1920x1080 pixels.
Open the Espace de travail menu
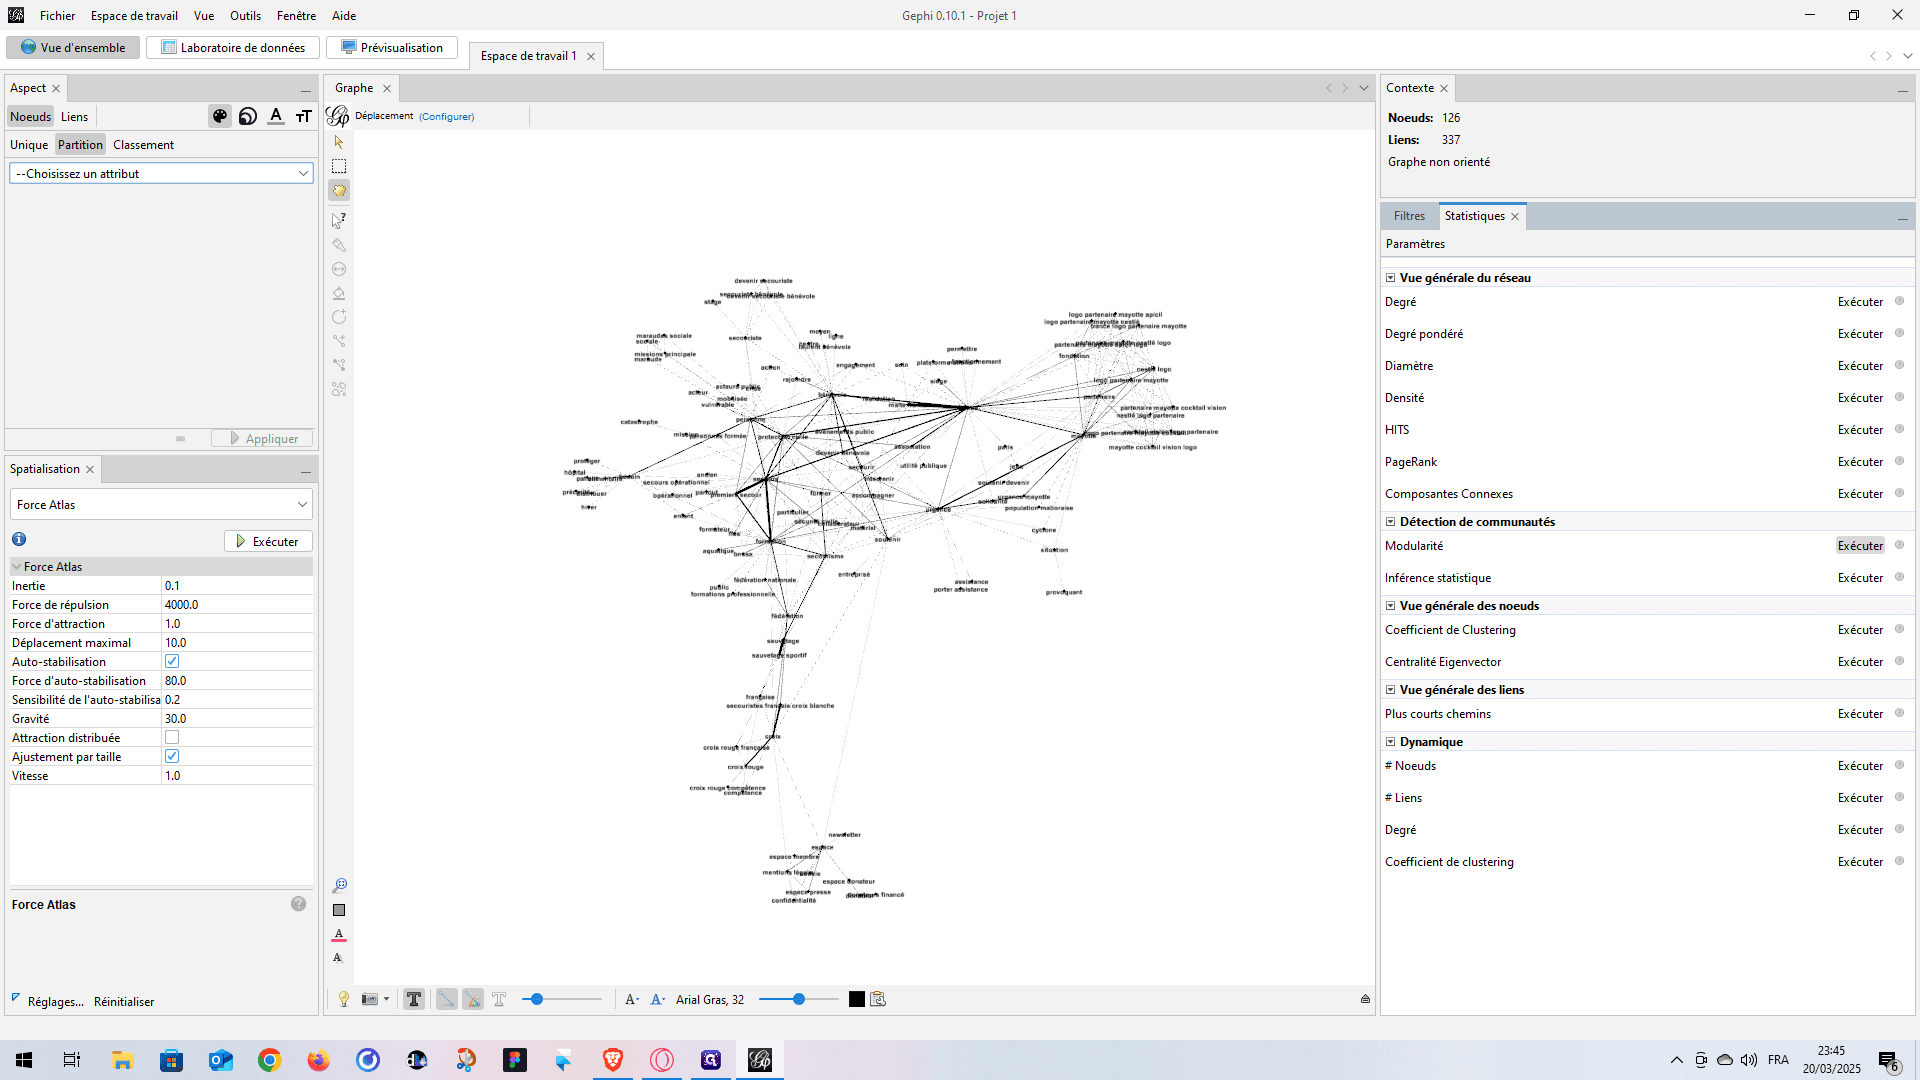click(134, 15)
